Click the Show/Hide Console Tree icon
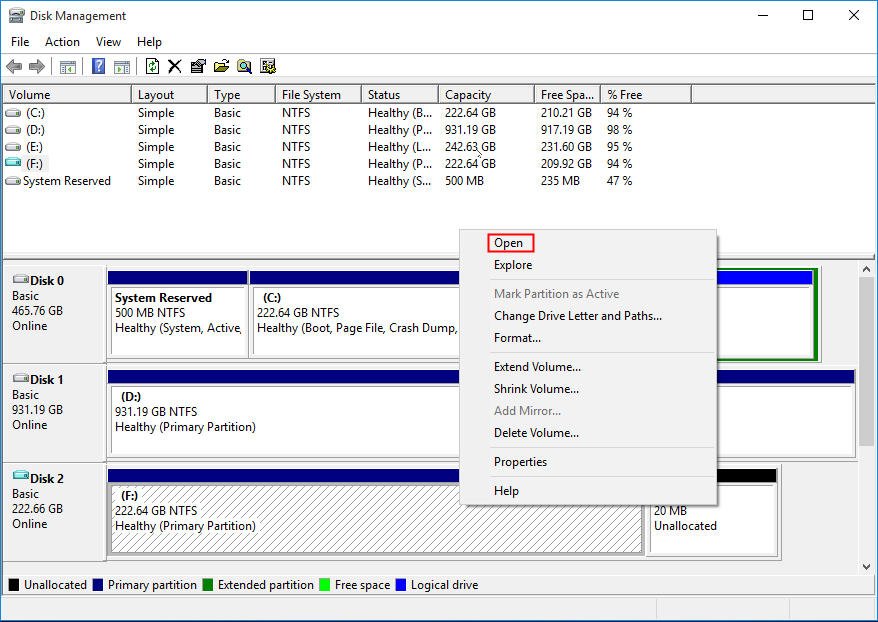 tap(68, 67)
